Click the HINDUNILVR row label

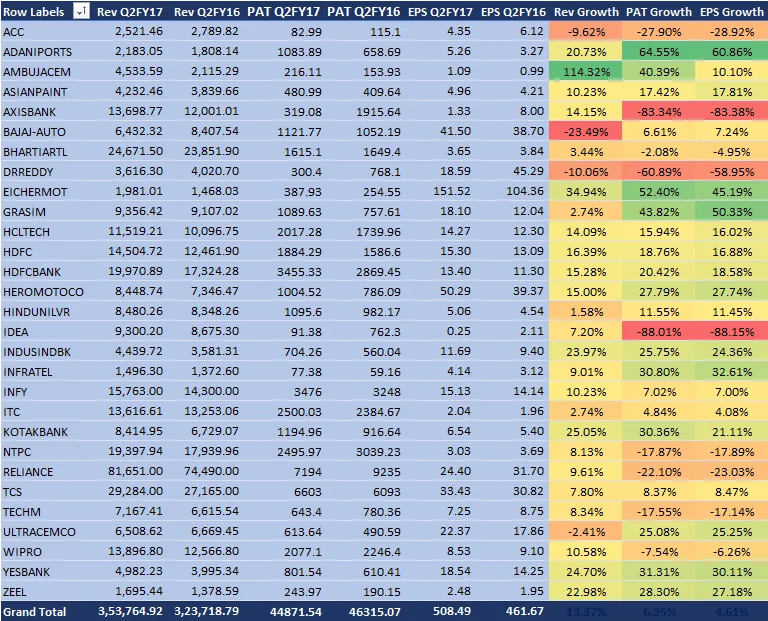(x=36, y=312)
